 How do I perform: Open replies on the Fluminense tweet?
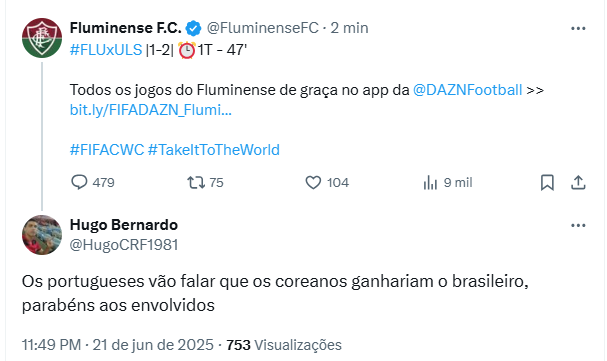(x=93, y=182)
